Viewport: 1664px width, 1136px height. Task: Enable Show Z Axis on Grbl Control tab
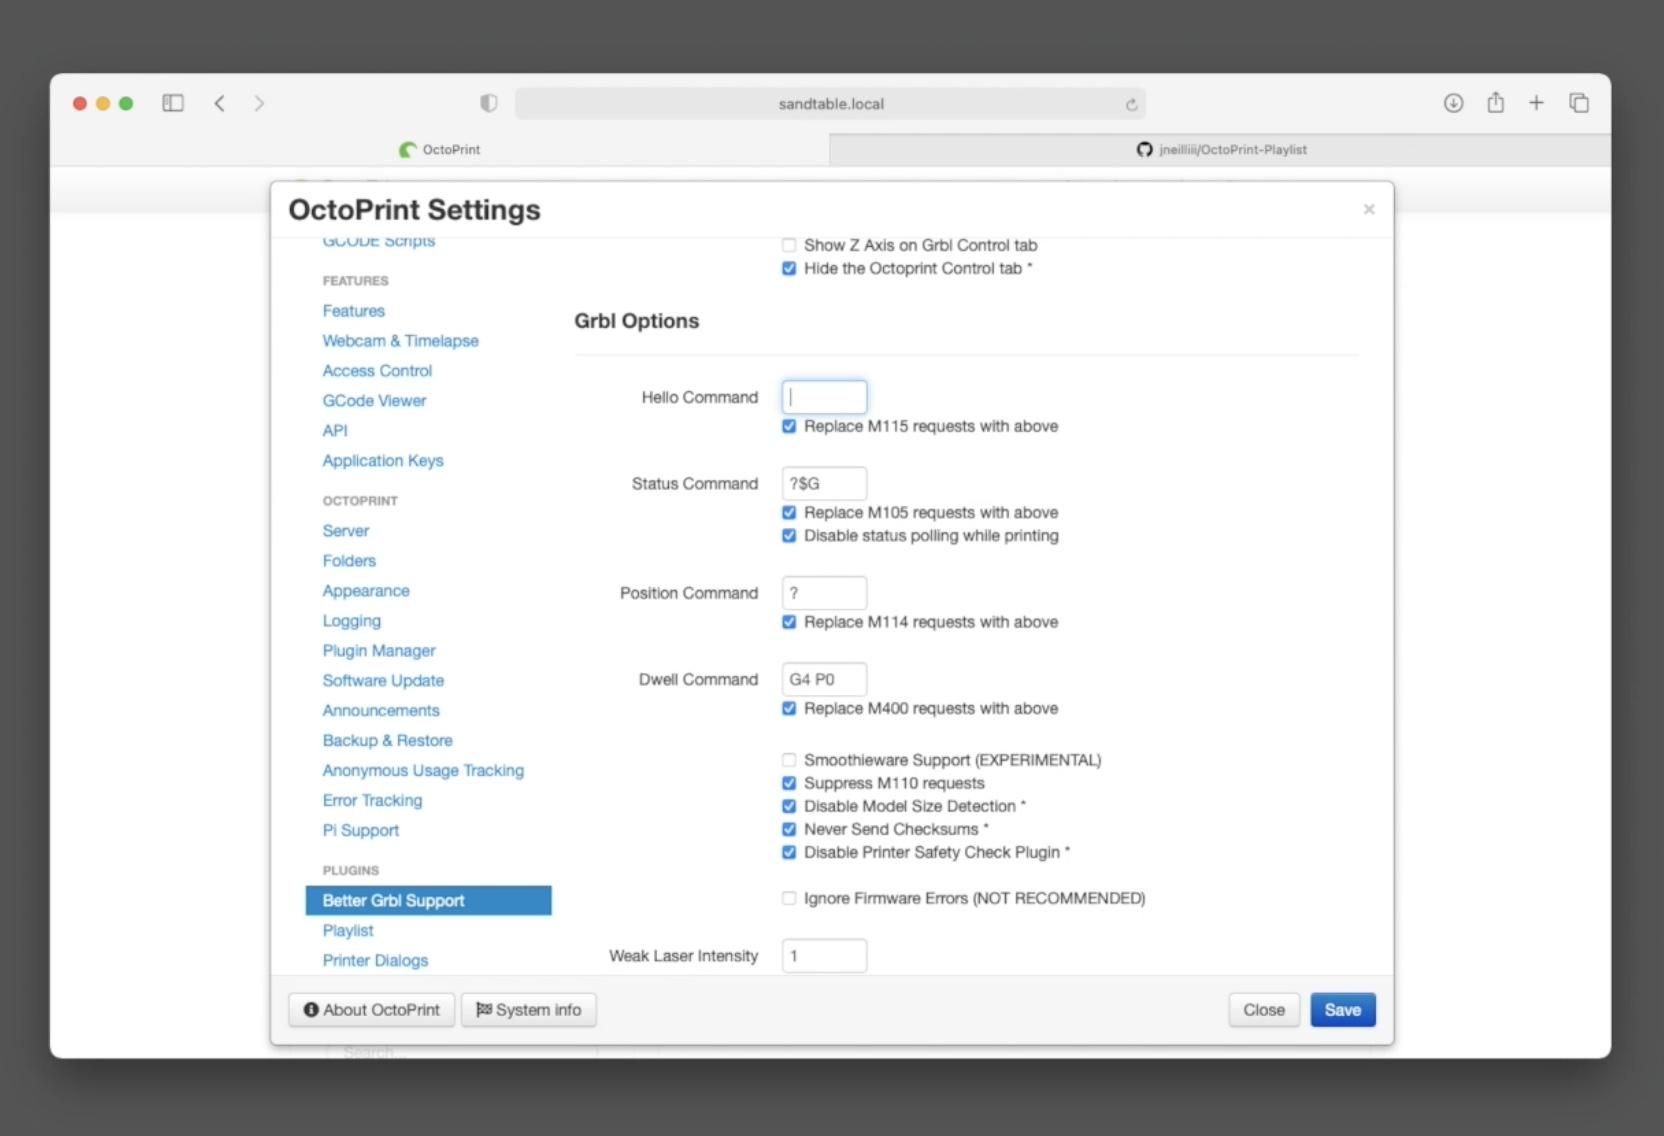(789, 245)
